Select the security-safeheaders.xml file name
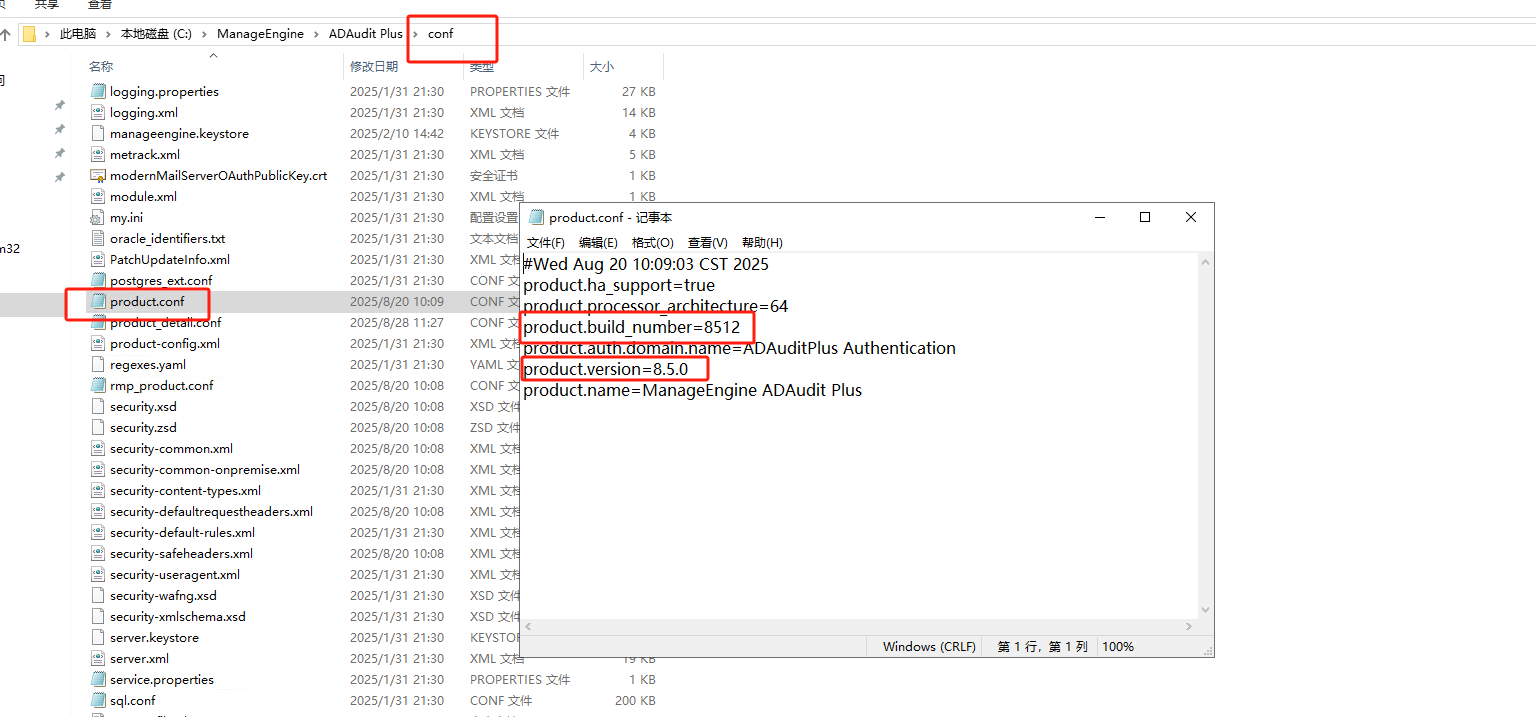 pos(181,554)
